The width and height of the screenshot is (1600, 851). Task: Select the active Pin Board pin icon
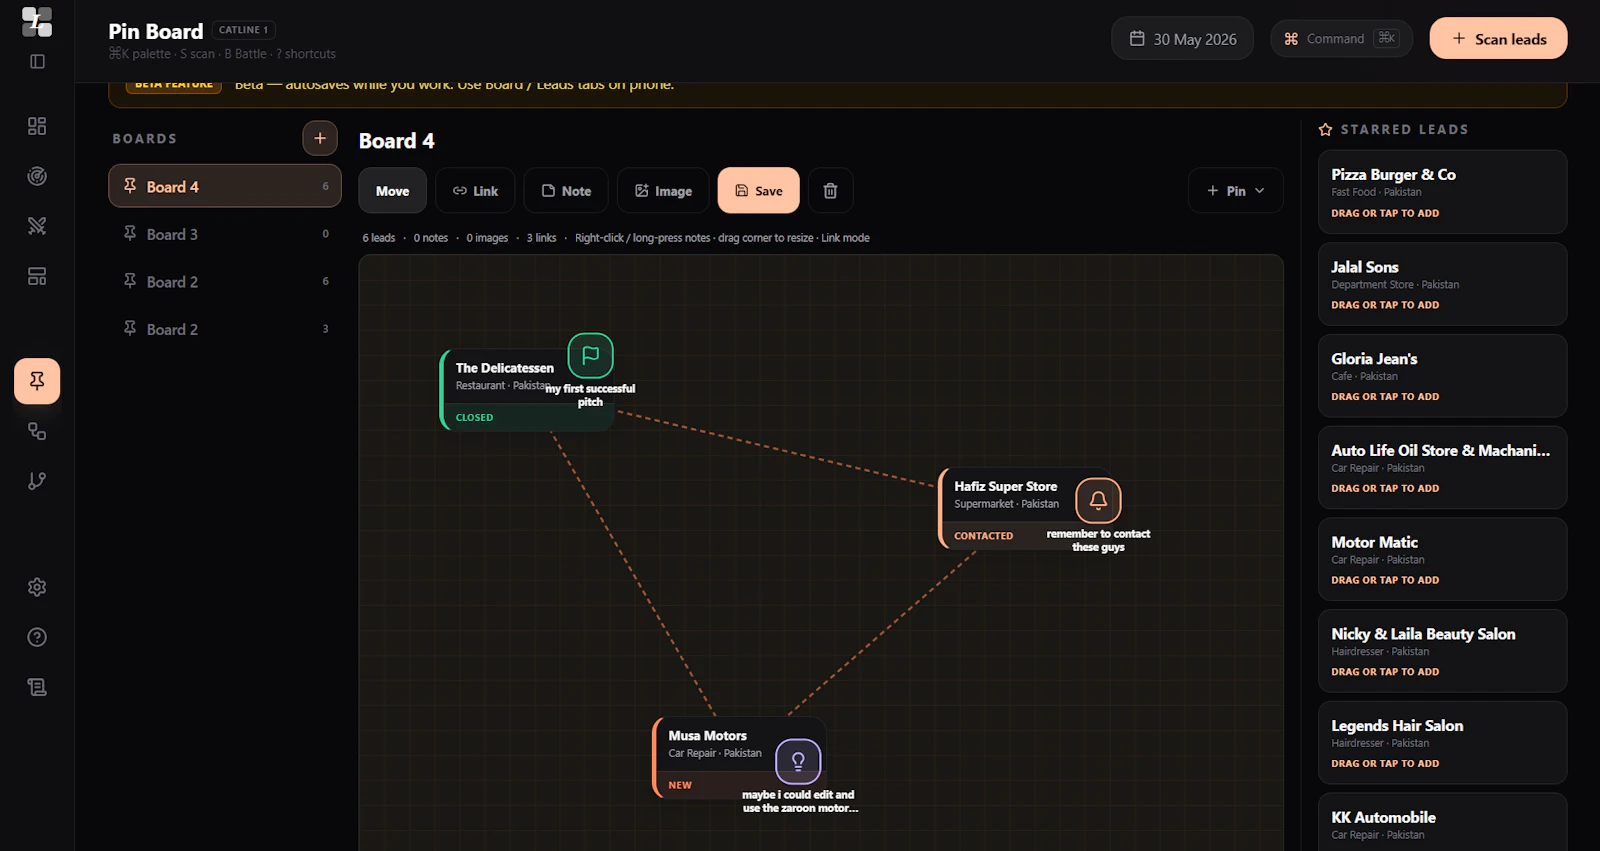[x=37, y=381]
